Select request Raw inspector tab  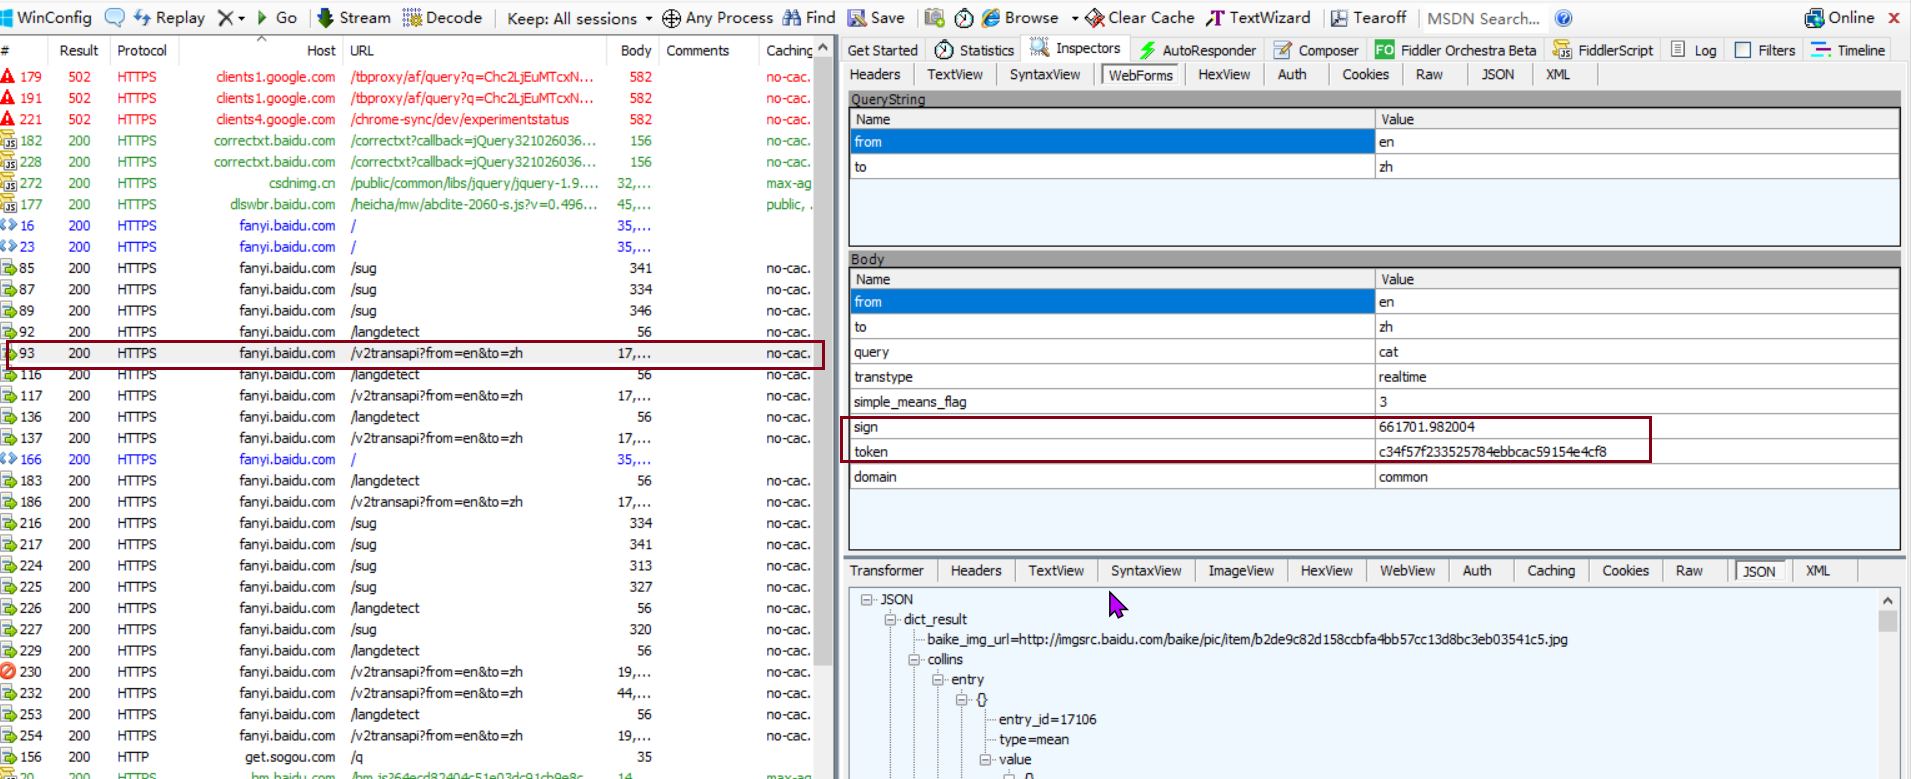[1429, 74]
